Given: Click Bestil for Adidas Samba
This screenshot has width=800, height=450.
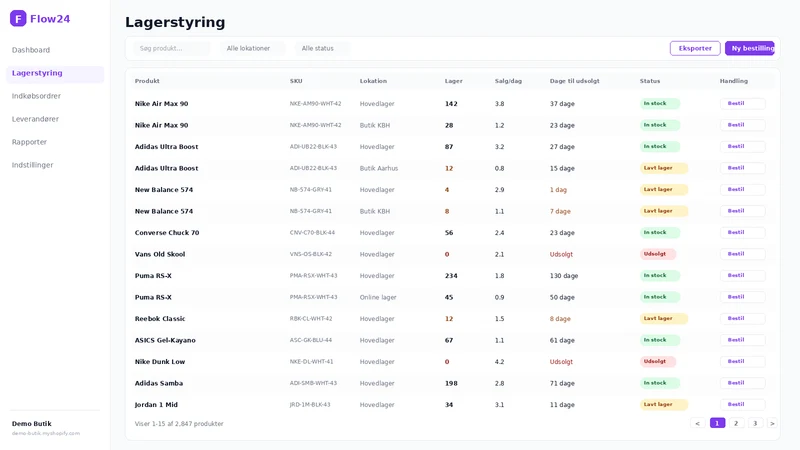Looking at the screenshot, I should coord(742,383).
